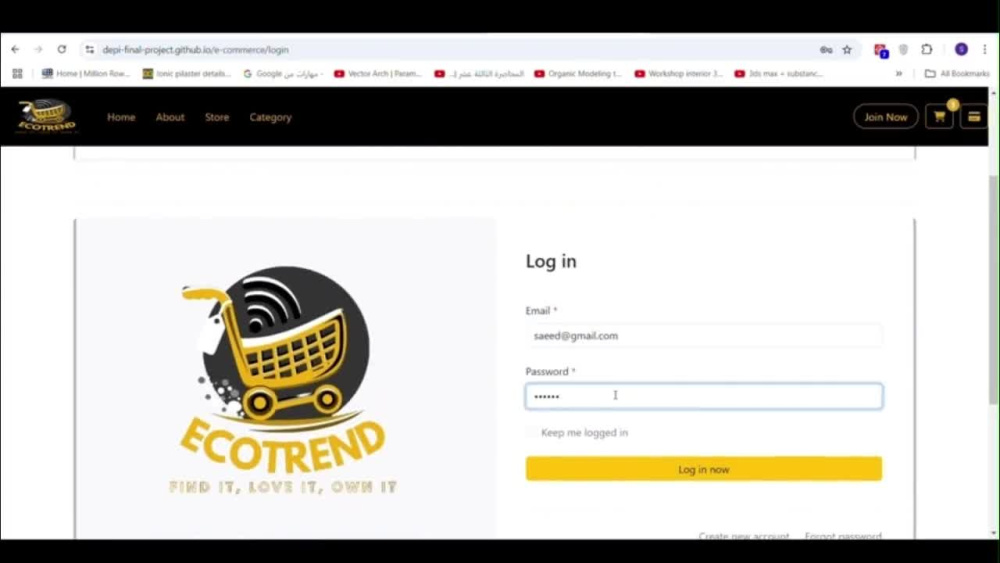Tick the Keep me logged in checkbox
Screen dimensions: 1000x563
tap(531, 432)
